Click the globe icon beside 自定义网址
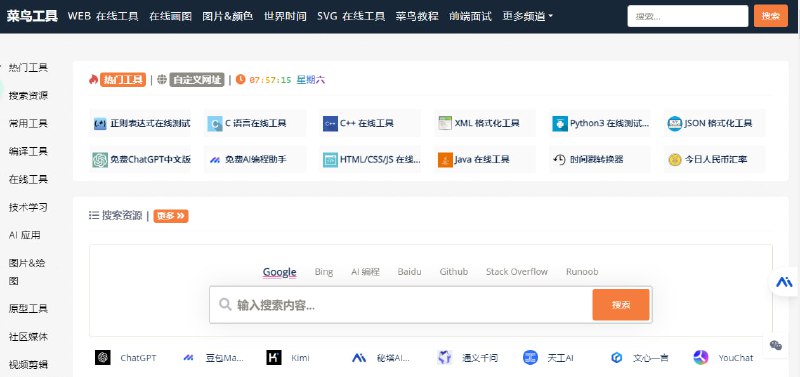Screen dimensions: 800x377 click(162, 80)
